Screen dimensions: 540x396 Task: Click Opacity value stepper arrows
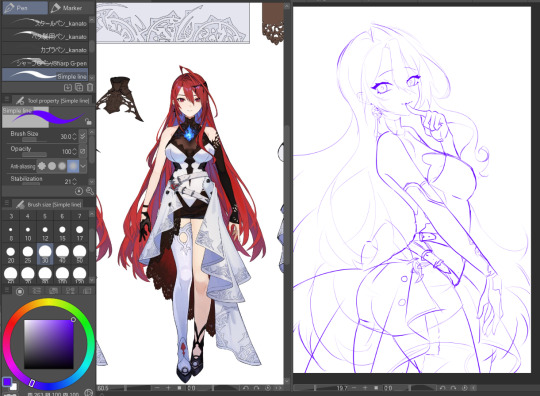[x=75, y=151]
